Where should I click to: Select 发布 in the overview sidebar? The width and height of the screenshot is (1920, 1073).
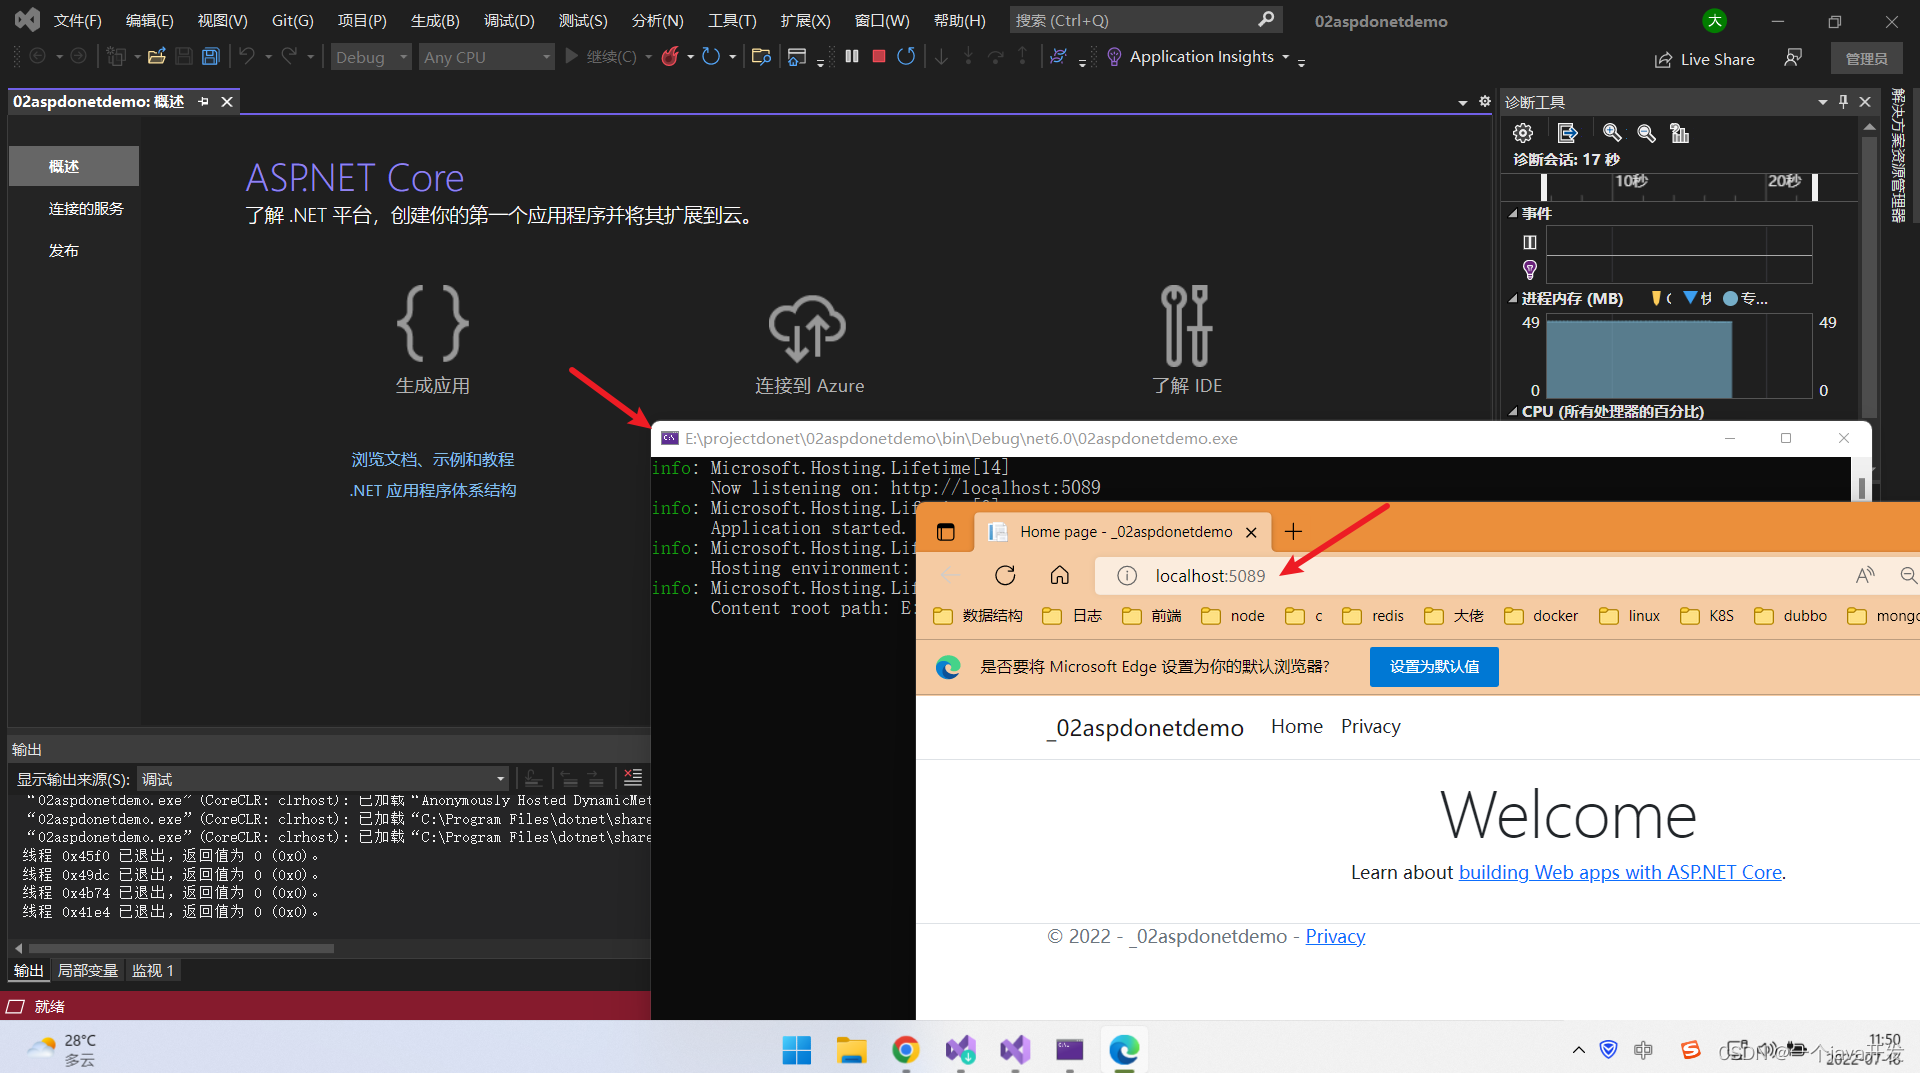64,250
